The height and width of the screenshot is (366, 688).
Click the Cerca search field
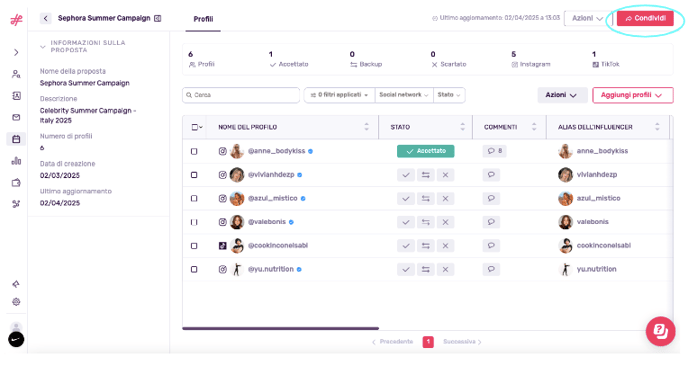241,95
